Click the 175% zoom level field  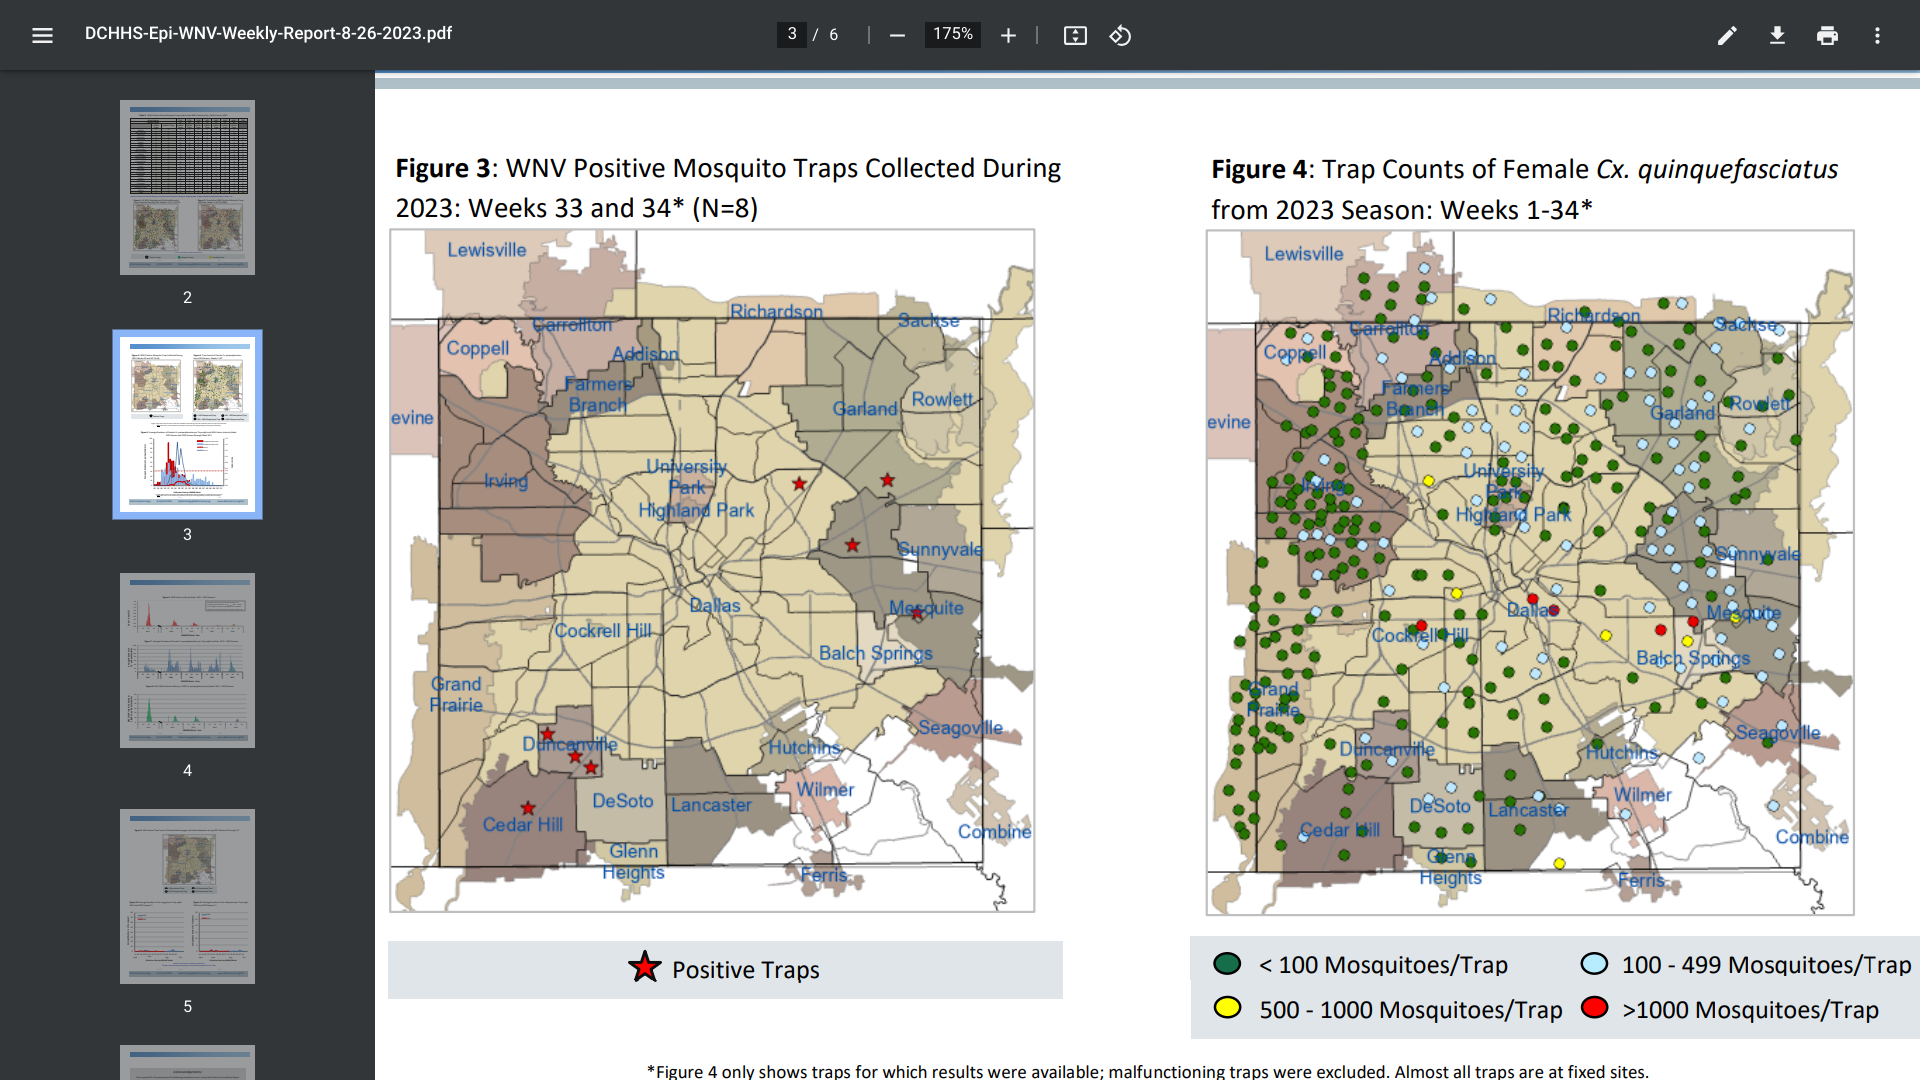click(x=952, y=35)
